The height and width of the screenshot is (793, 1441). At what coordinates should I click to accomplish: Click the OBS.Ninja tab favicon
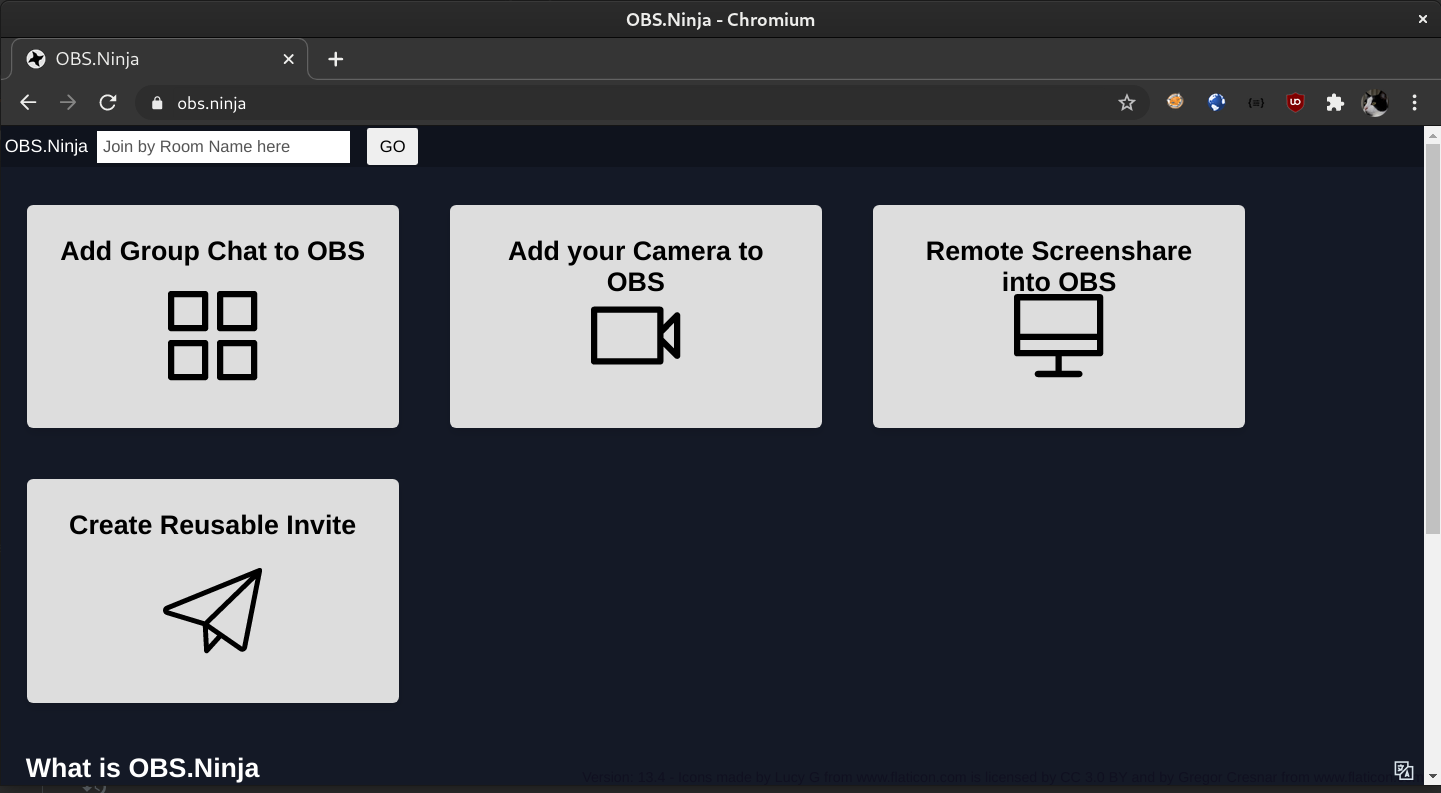36,59
